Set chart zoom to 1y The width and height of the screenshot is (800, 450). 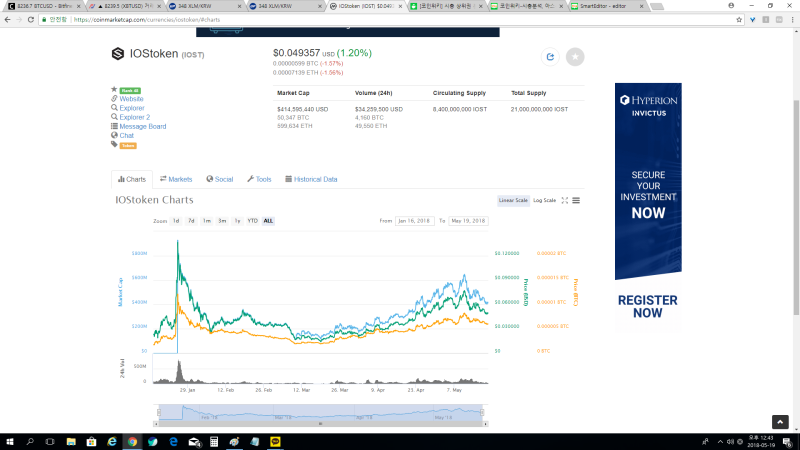point(237,221)
